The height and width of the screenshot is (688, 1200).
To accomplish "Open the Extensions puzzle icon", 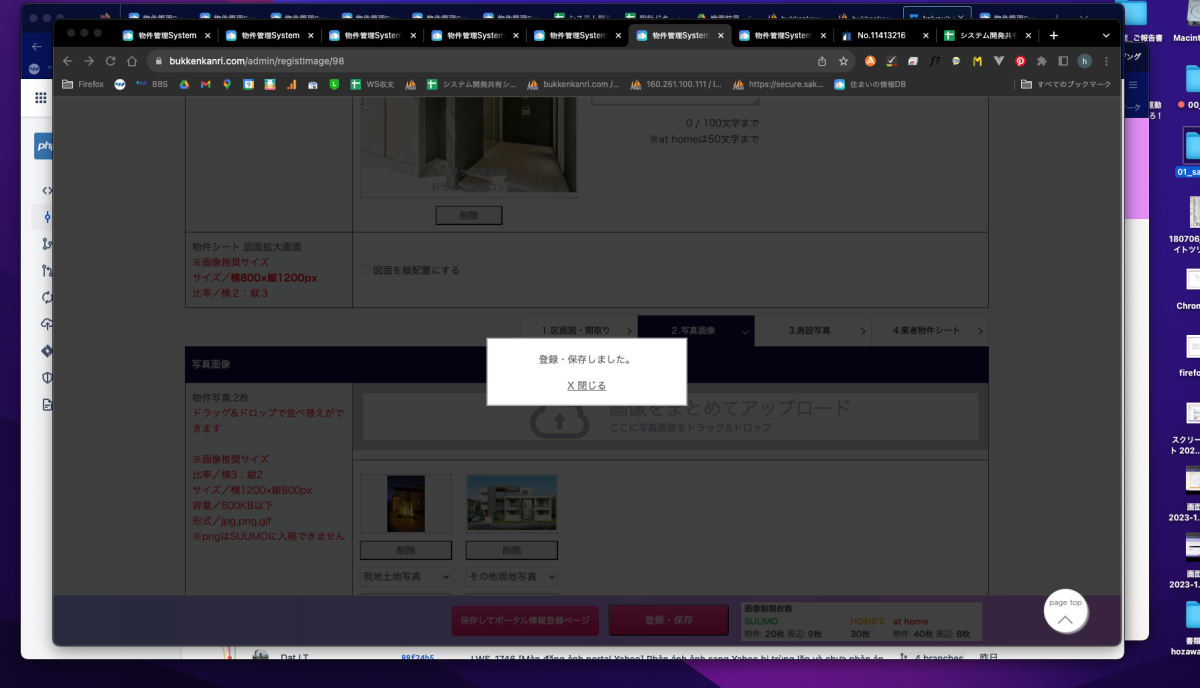I will click(1042, 61).
